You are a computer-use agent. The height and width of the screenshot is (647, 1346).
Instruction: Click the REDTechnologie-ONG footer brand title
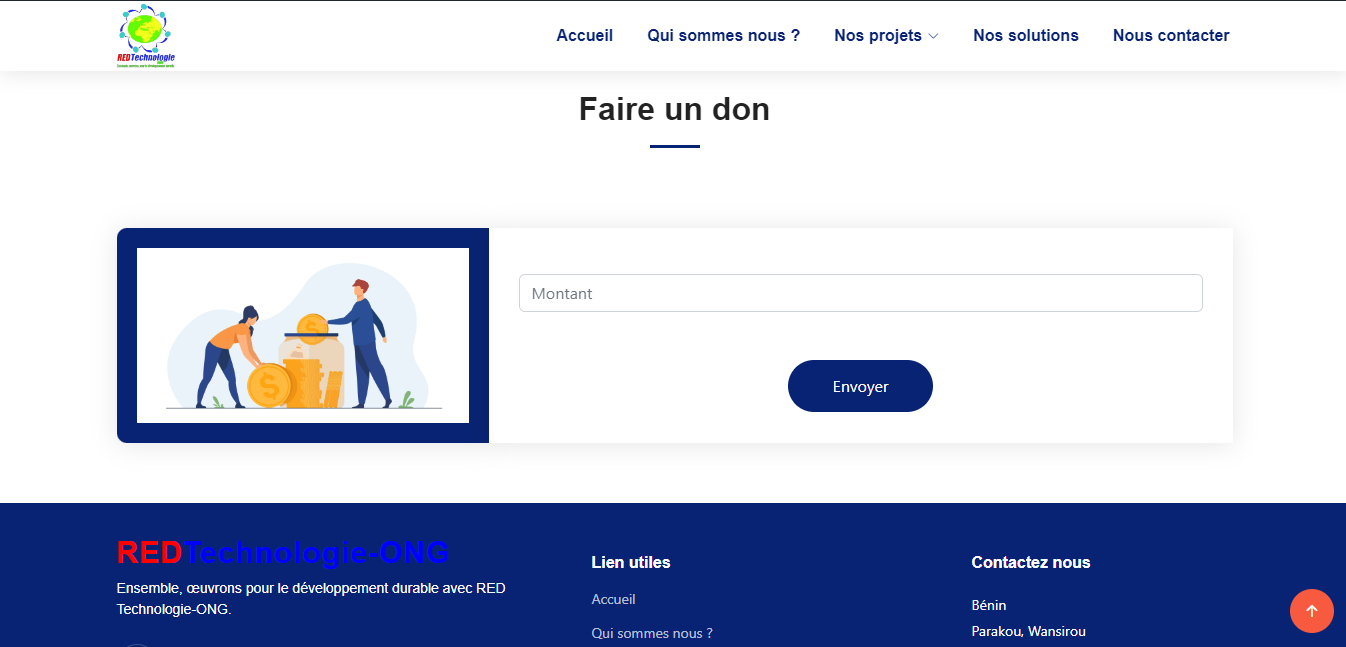pyautogui.click(x=283, y=553)
